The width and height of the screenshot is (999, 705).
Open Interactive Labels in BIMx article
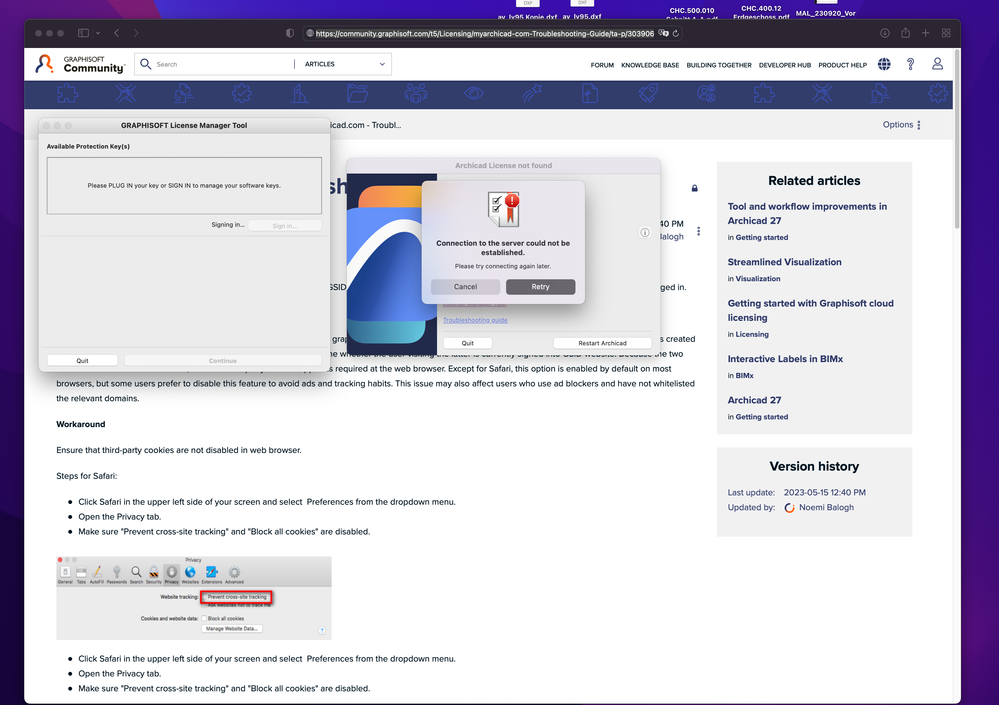pos(785,359)
